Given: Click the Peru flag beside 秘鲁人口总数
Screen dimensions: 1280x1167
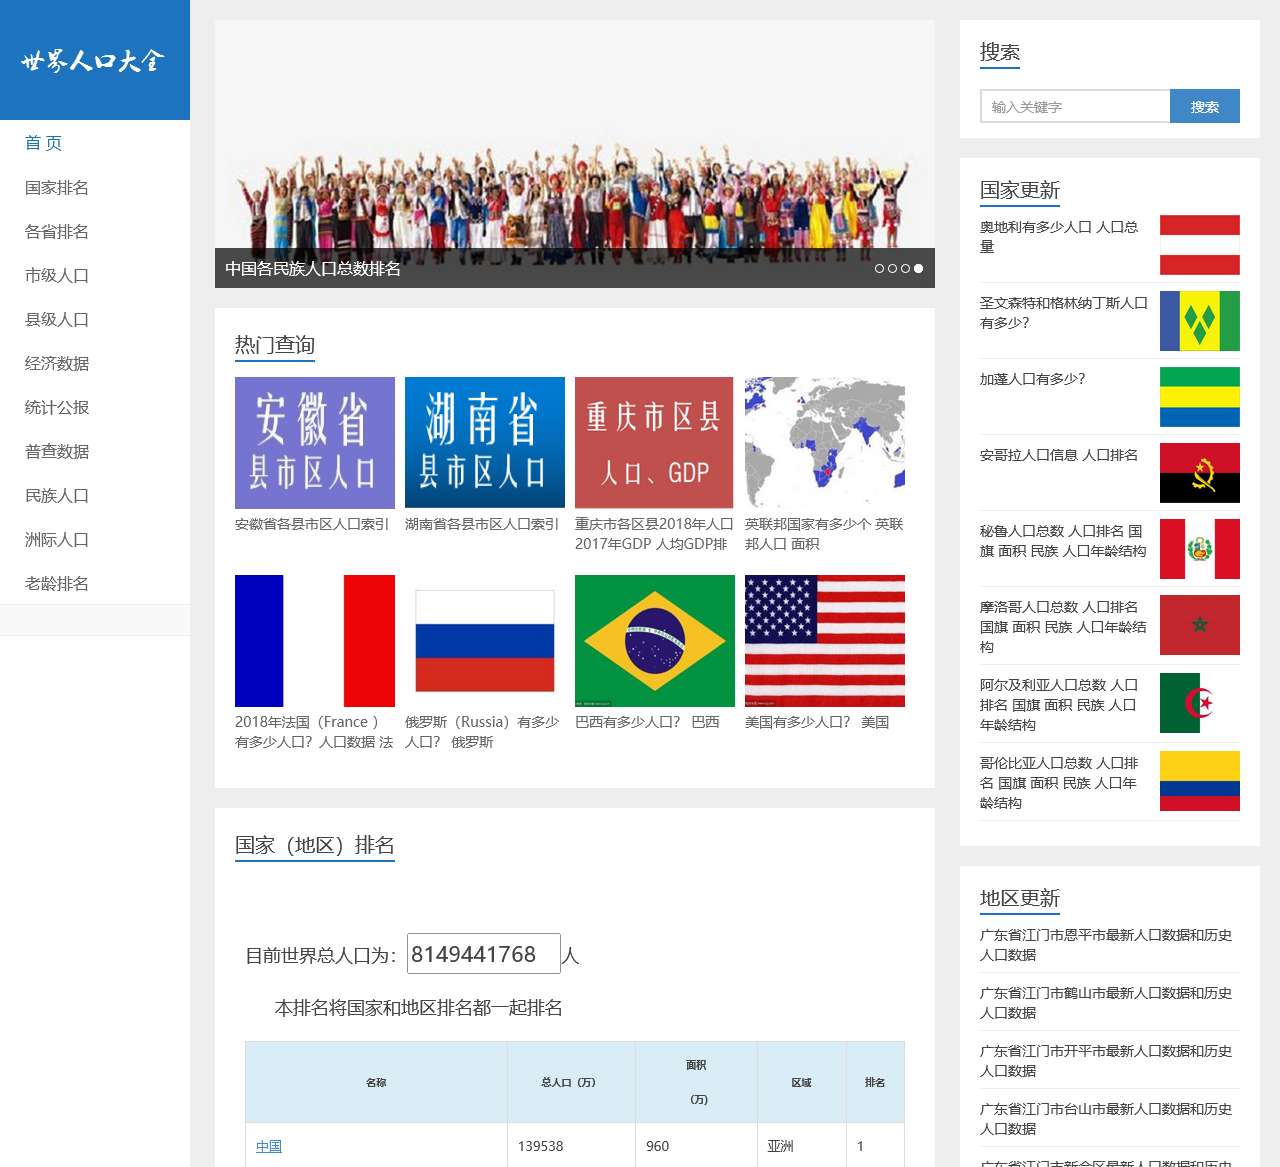Looking at the screenshot, I should pyautogui.click(x=1199, y=548).
